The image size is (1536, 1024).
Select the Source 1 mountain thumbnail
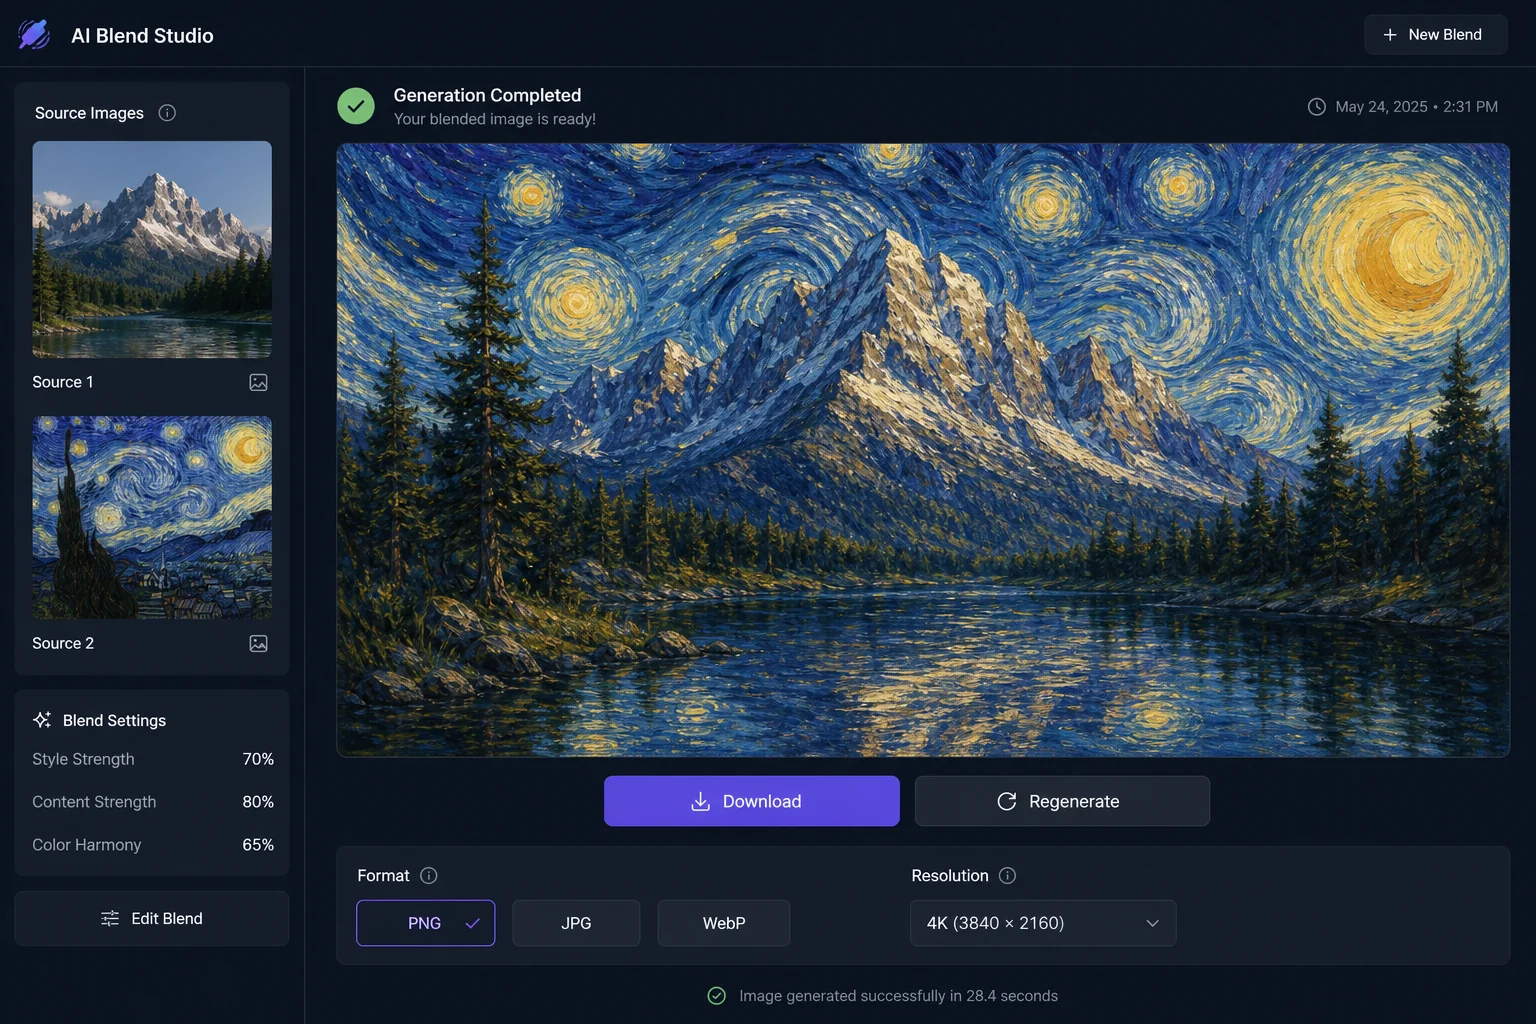tap(152, 249)
